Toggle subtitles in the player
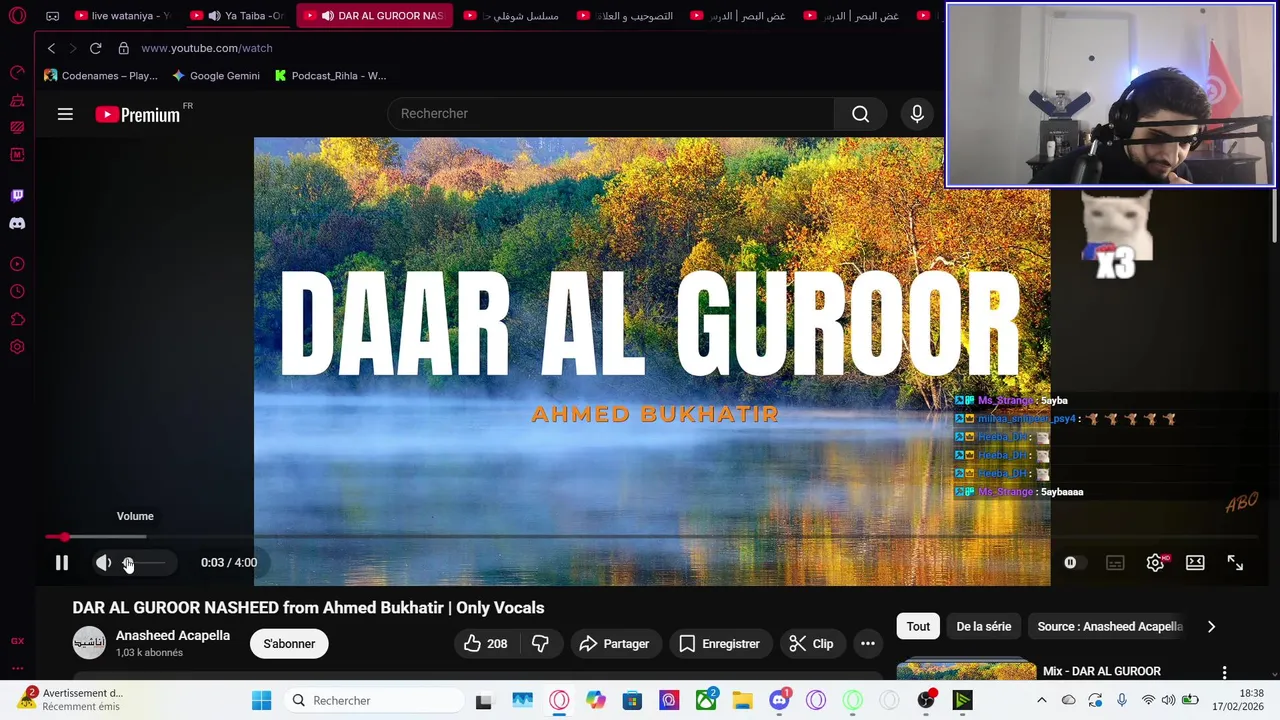1280x720 pixels. click(x=1115, y=563)
